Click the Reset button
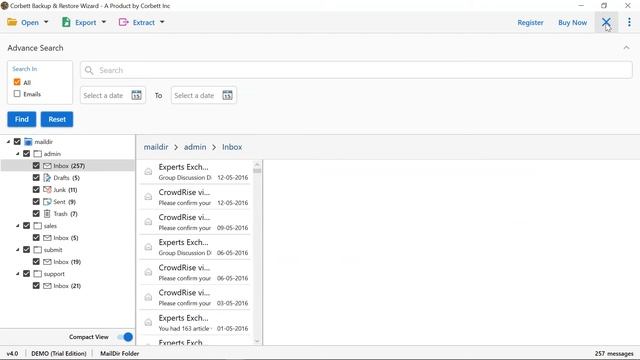640x360 pixels. (57, 119)
